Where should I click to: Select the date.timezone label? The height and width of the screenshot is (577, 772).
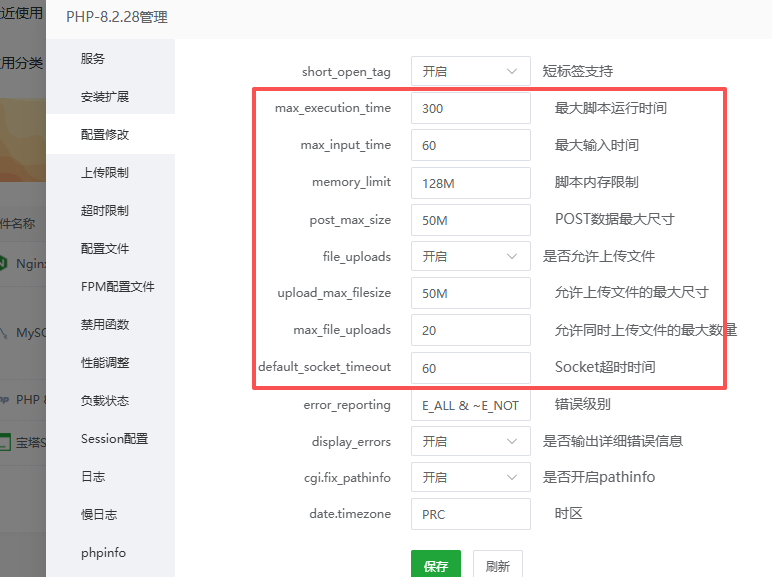pos(350,514)
